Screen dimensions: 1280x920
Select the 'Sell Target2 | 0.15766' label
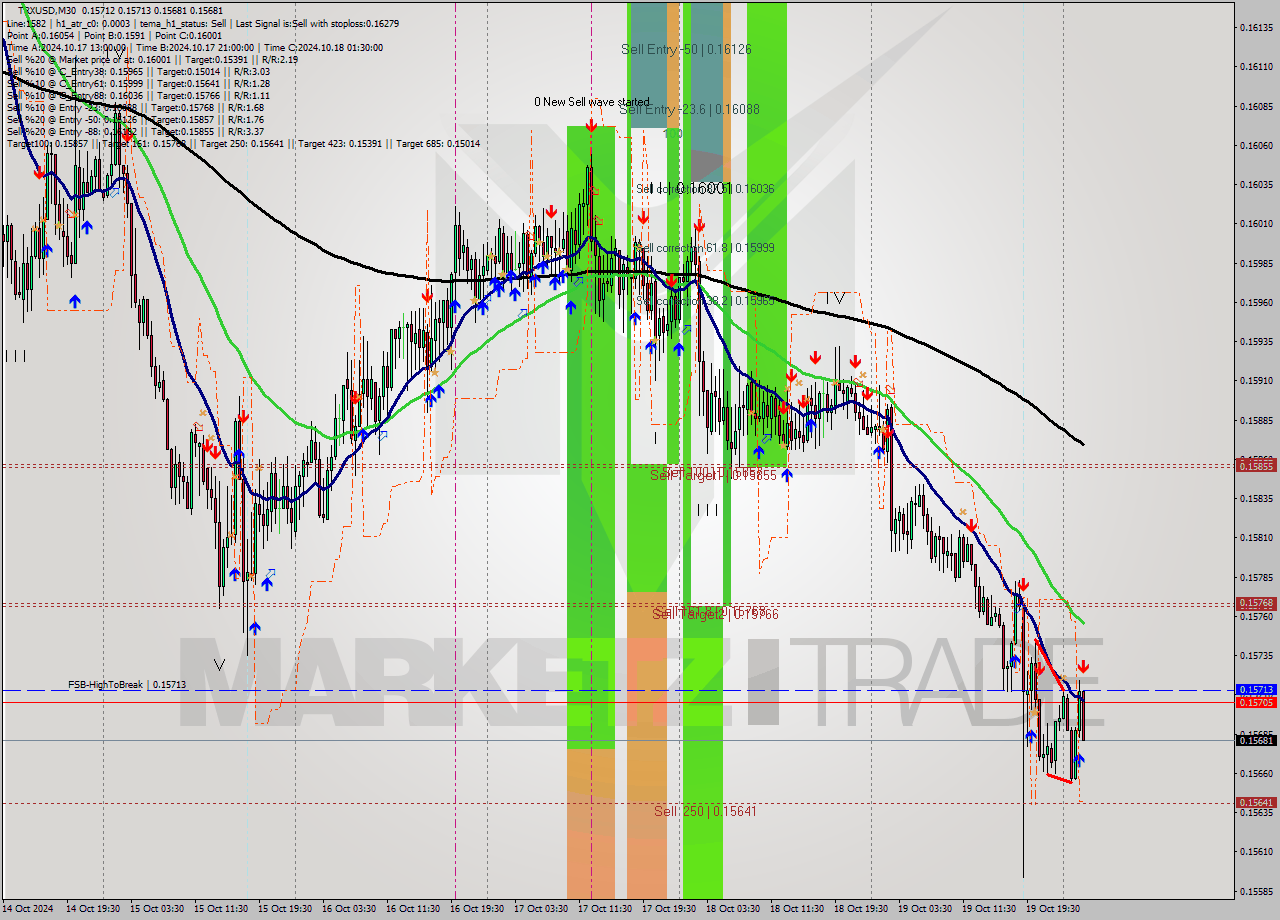tap(716, 613)
